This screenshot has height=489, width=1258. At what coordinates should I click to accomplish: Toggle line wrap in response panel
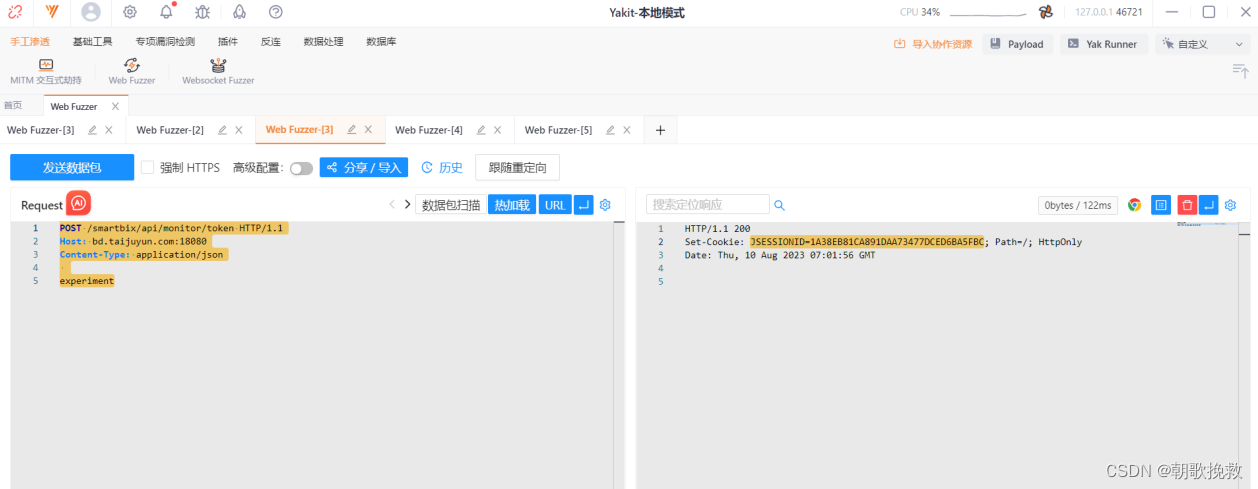click(x=1208, y=205)
